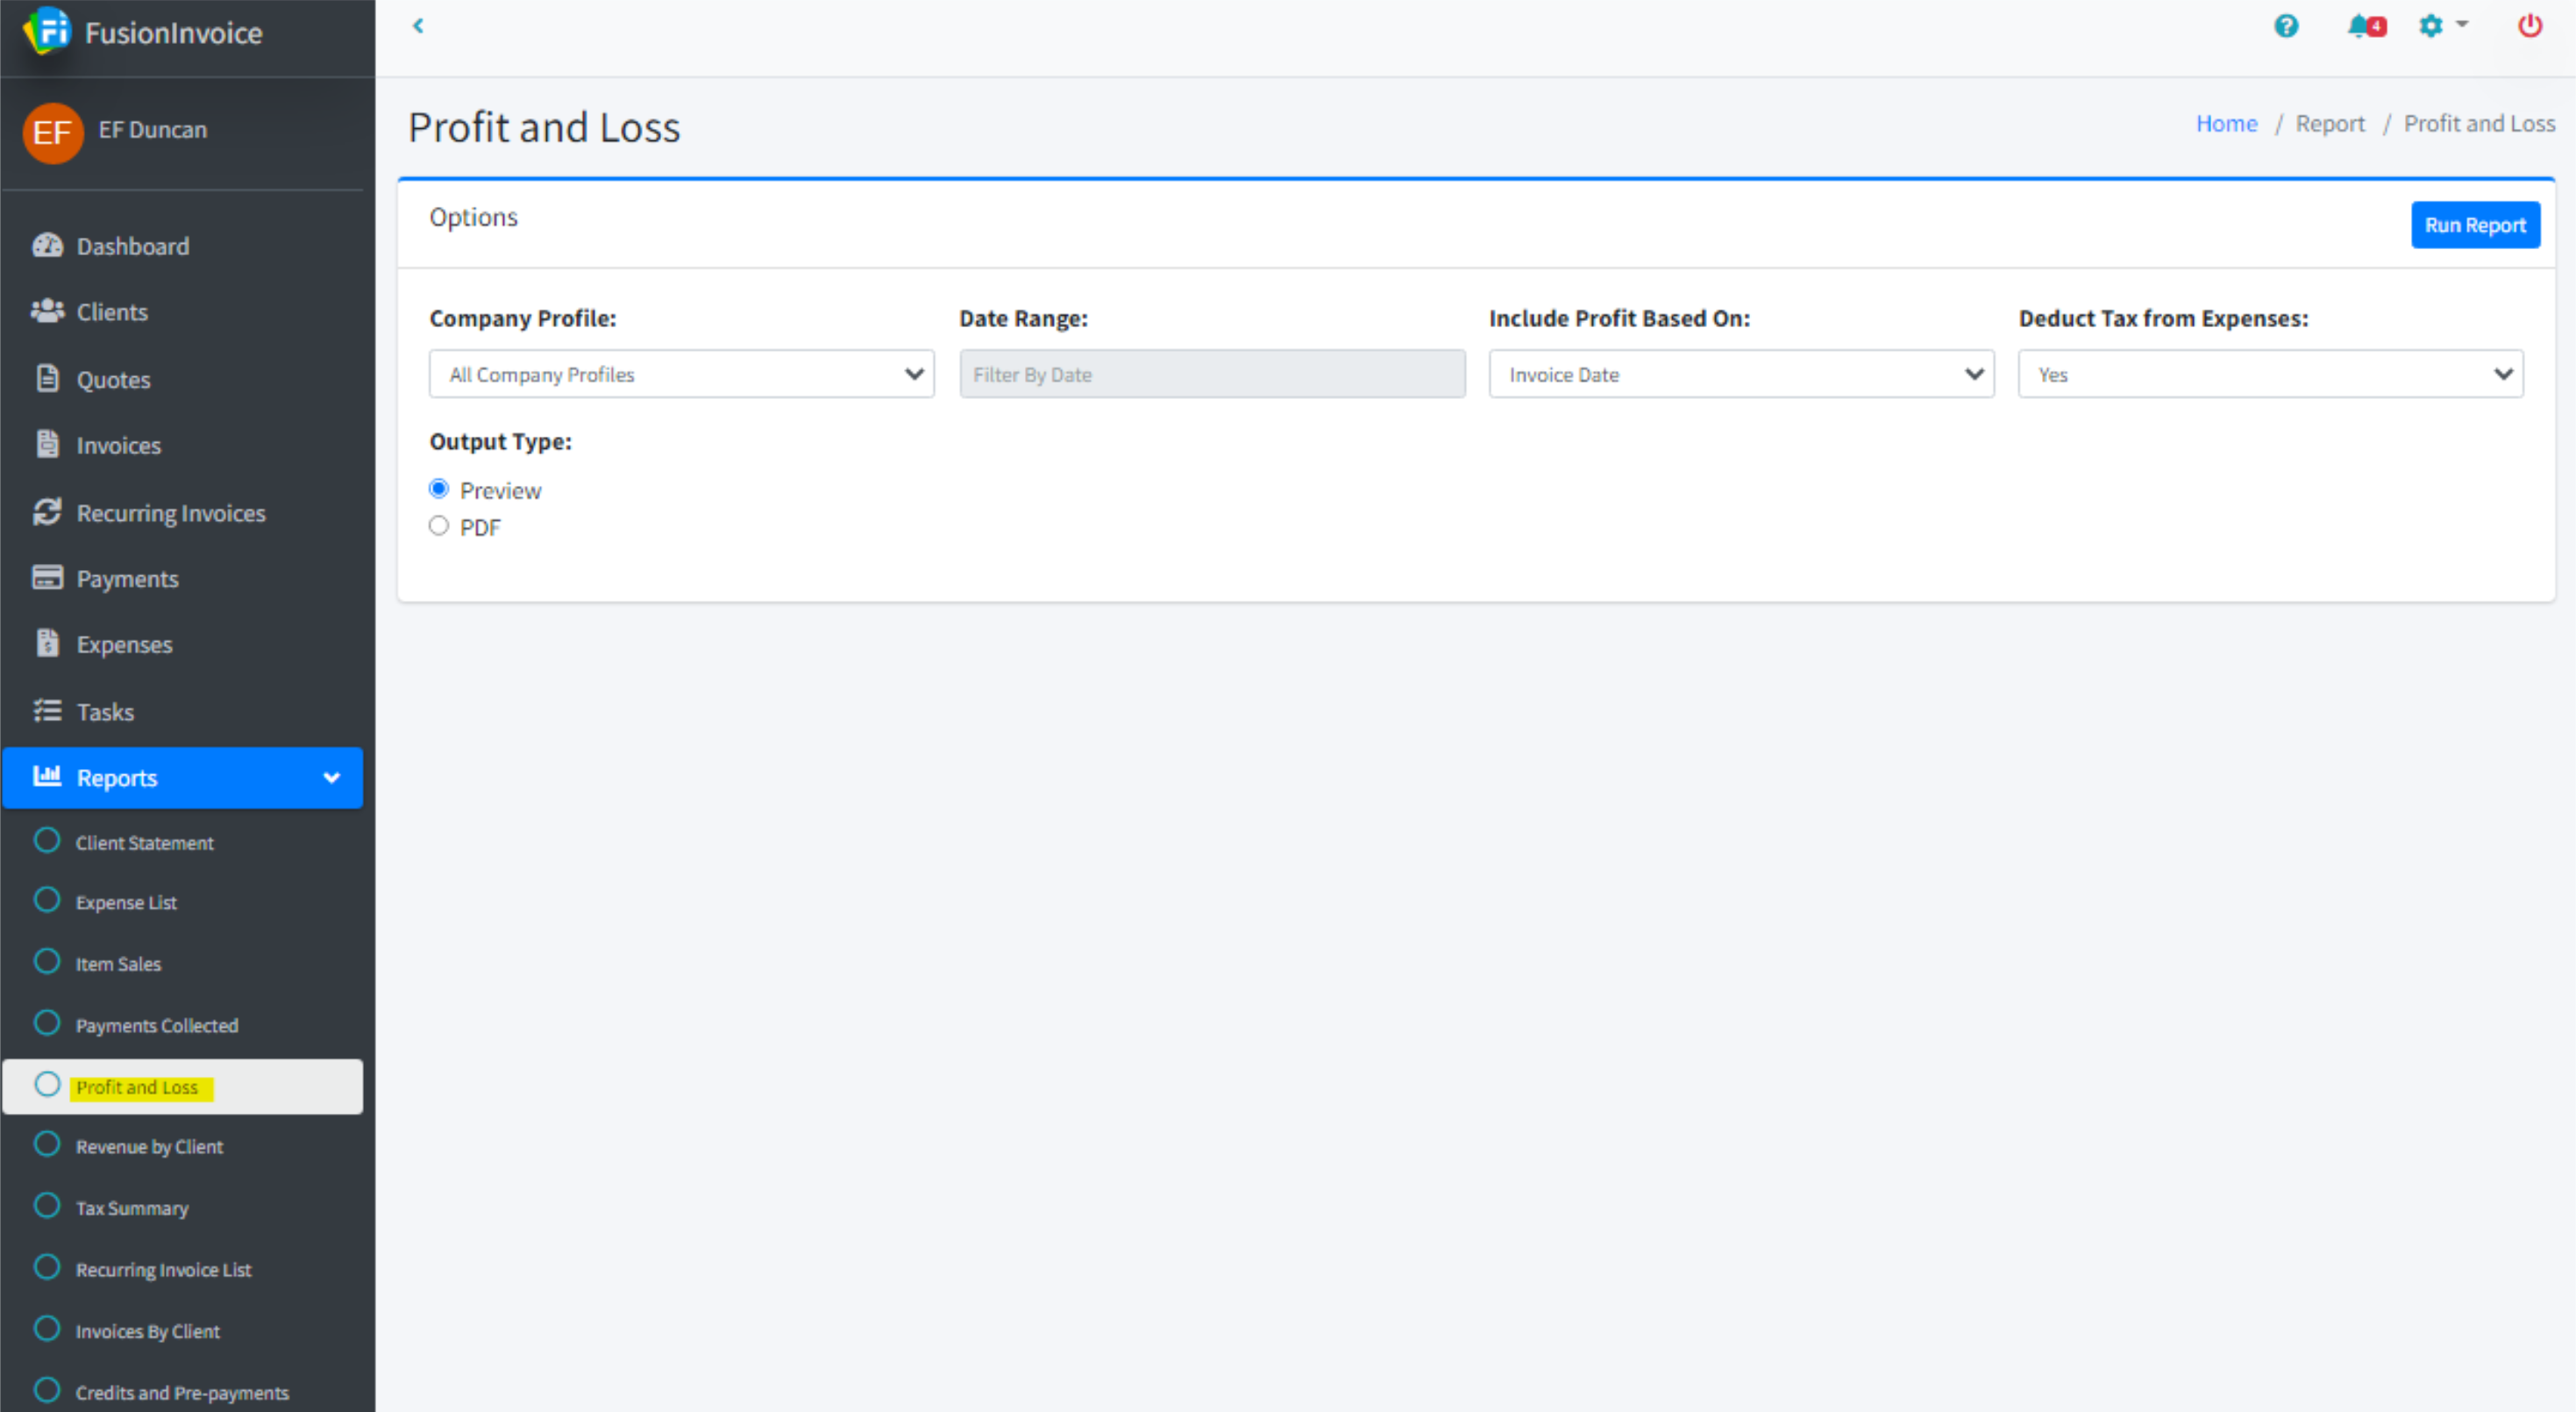Click the Payments credit card icon
Viewport: 2576px width, 1412px height.
pyautogui.click(x=47, y=578)
